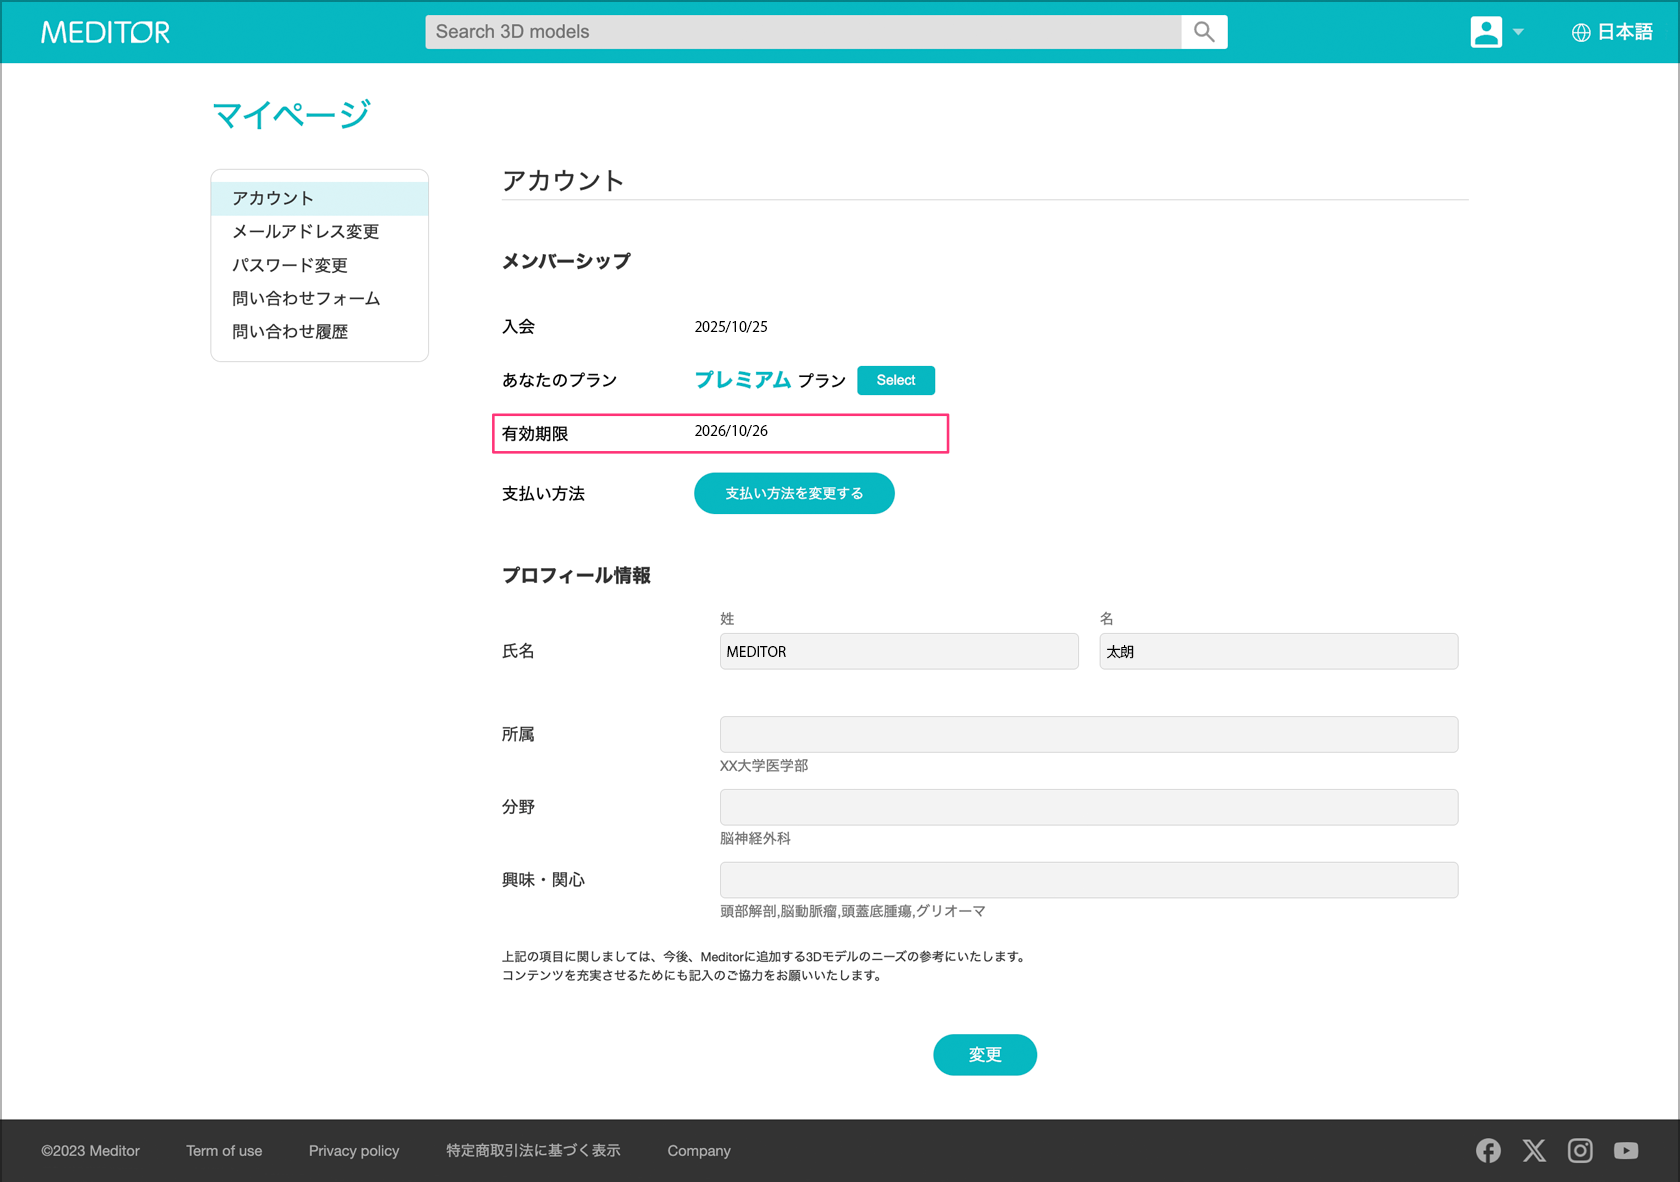Screen dimensions: 1680x1182
Task: Click the search magnifier icon
Action: pyautogui.click(x=1204, y=32)
